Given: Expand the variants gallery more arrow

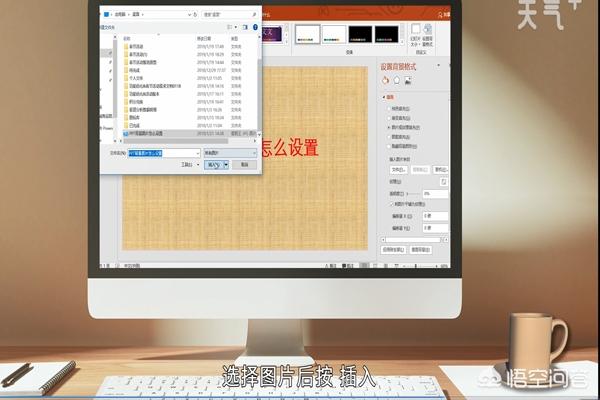Looking at the screenshot, I should (x=402, y=41).
